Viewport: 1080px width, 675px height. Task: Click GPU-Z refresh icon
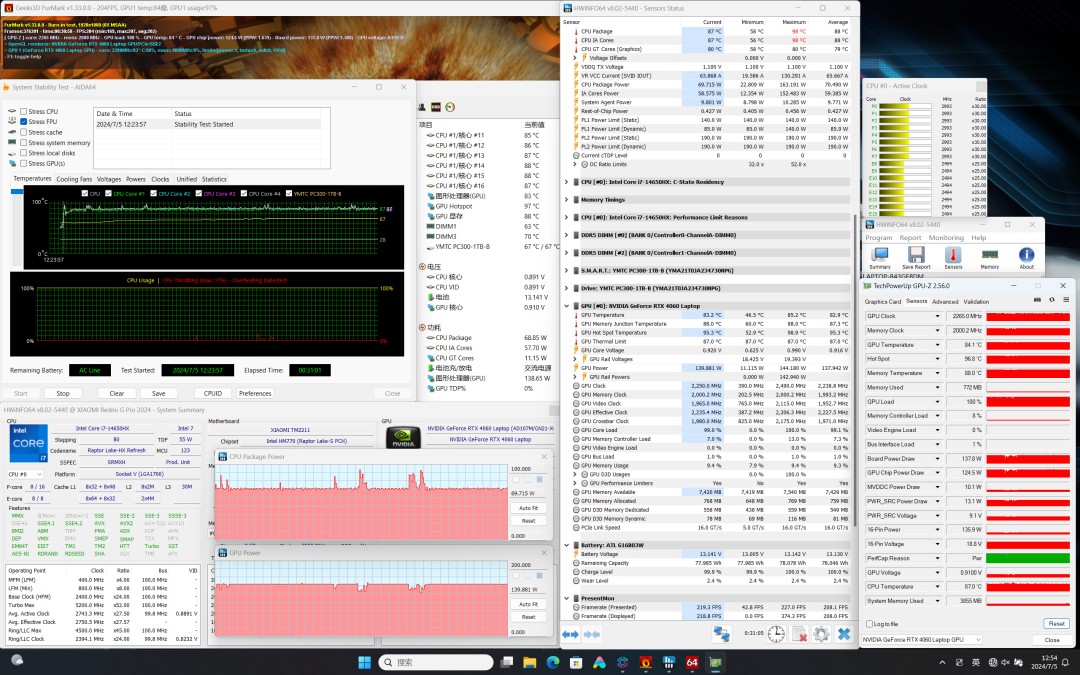(1052, 300)
